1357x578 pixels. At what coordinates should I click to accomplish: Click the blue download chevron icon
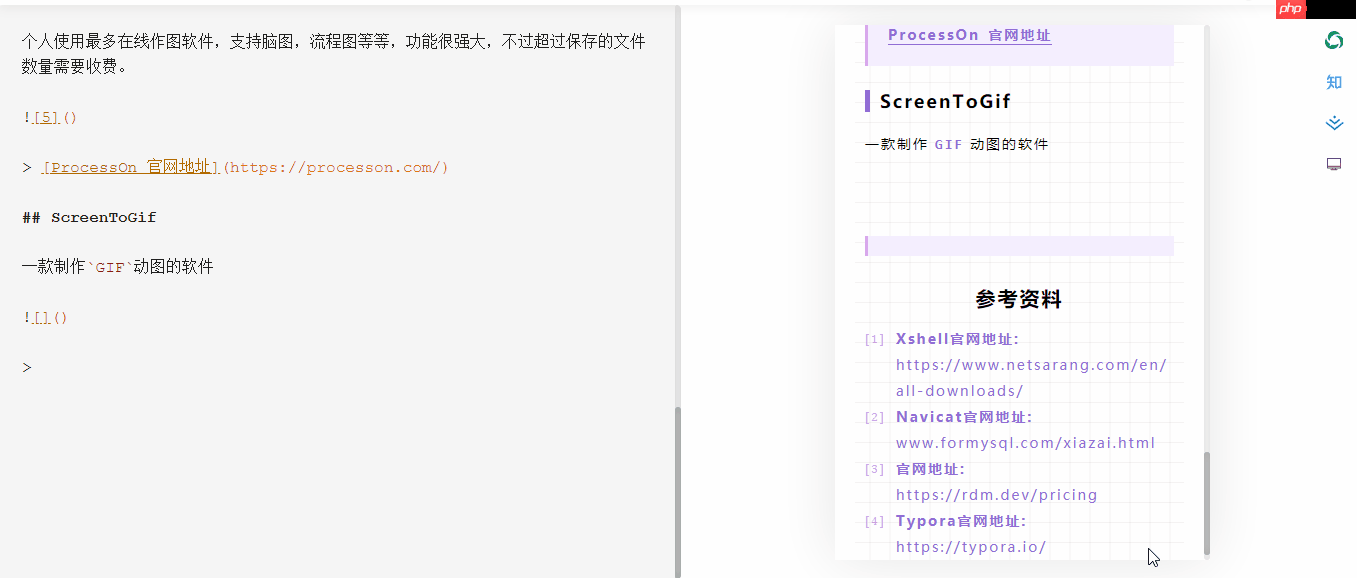coord(1334,122)
